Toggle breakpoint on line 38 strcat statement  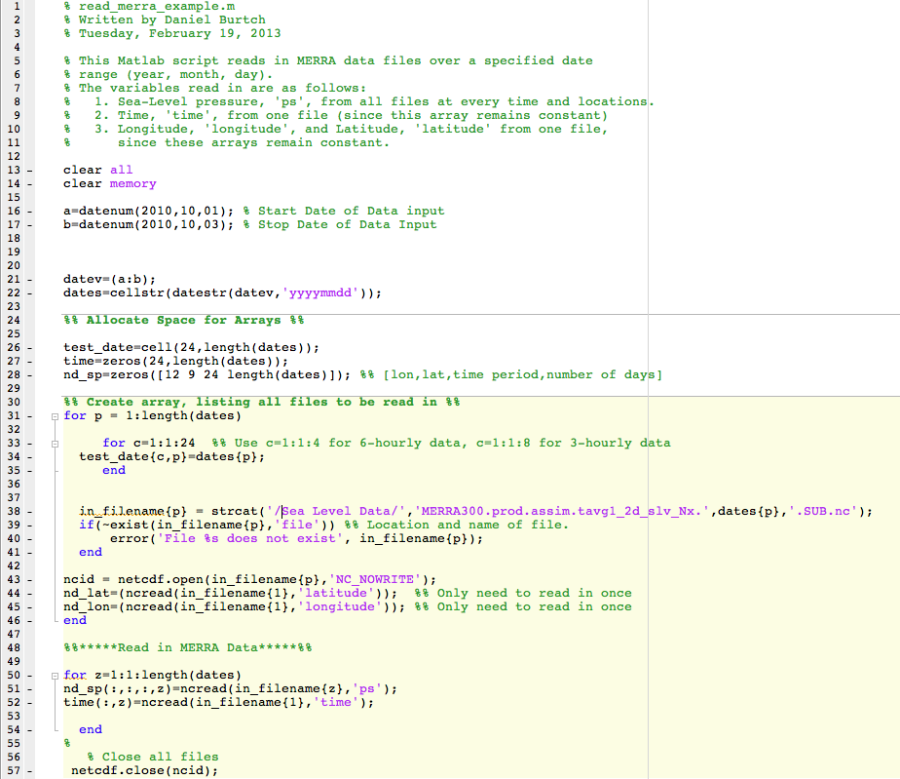click(29, 510)
